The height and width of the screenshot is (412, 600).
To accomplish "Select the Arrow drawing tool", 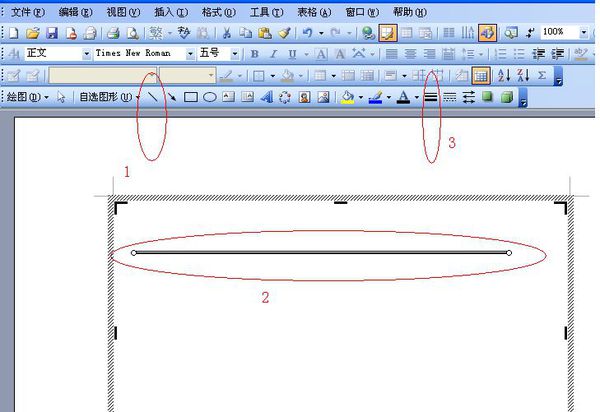I will [172, 97].
